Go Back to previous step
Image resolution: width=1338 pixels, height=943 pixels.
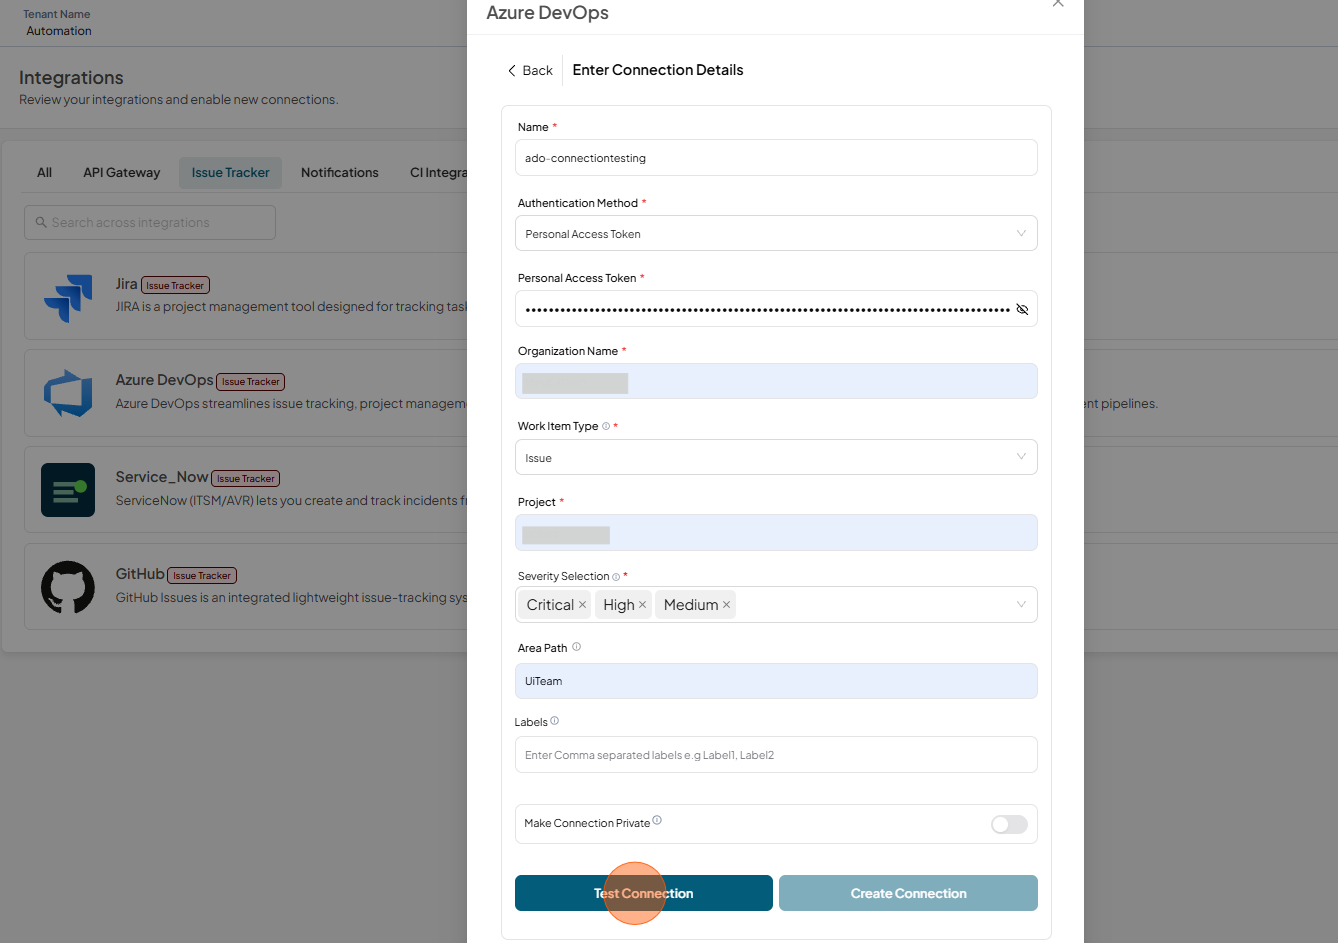tap(530, 70)
